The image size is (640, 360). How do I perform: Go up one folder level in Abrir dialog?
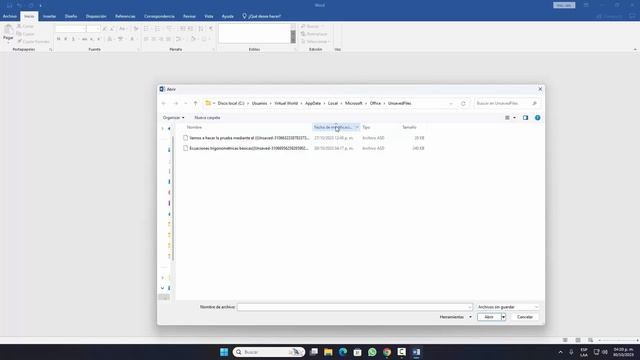click(x=196, y=104)
